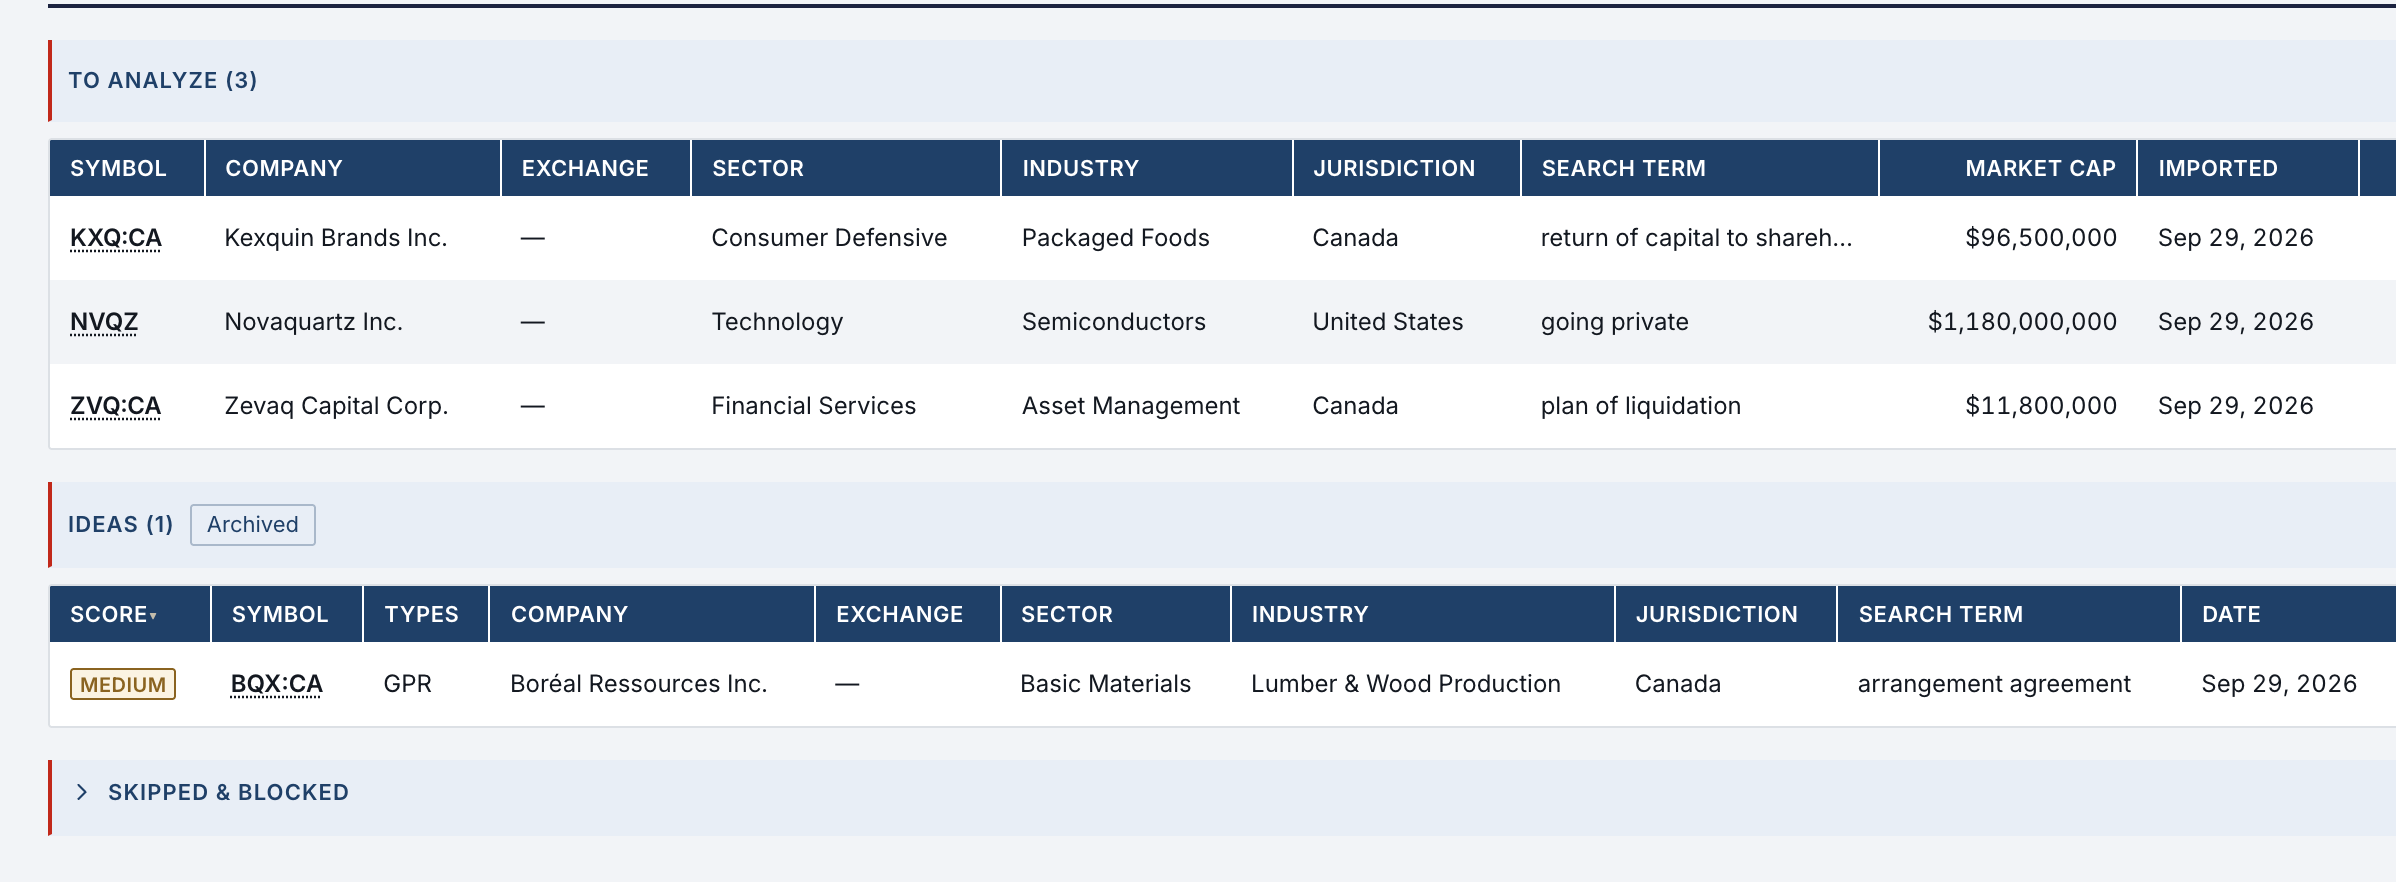Expand the Skipped & Blocked section chevron
The height and width of the screenshot is (882, 2396).
pos(82,792)
